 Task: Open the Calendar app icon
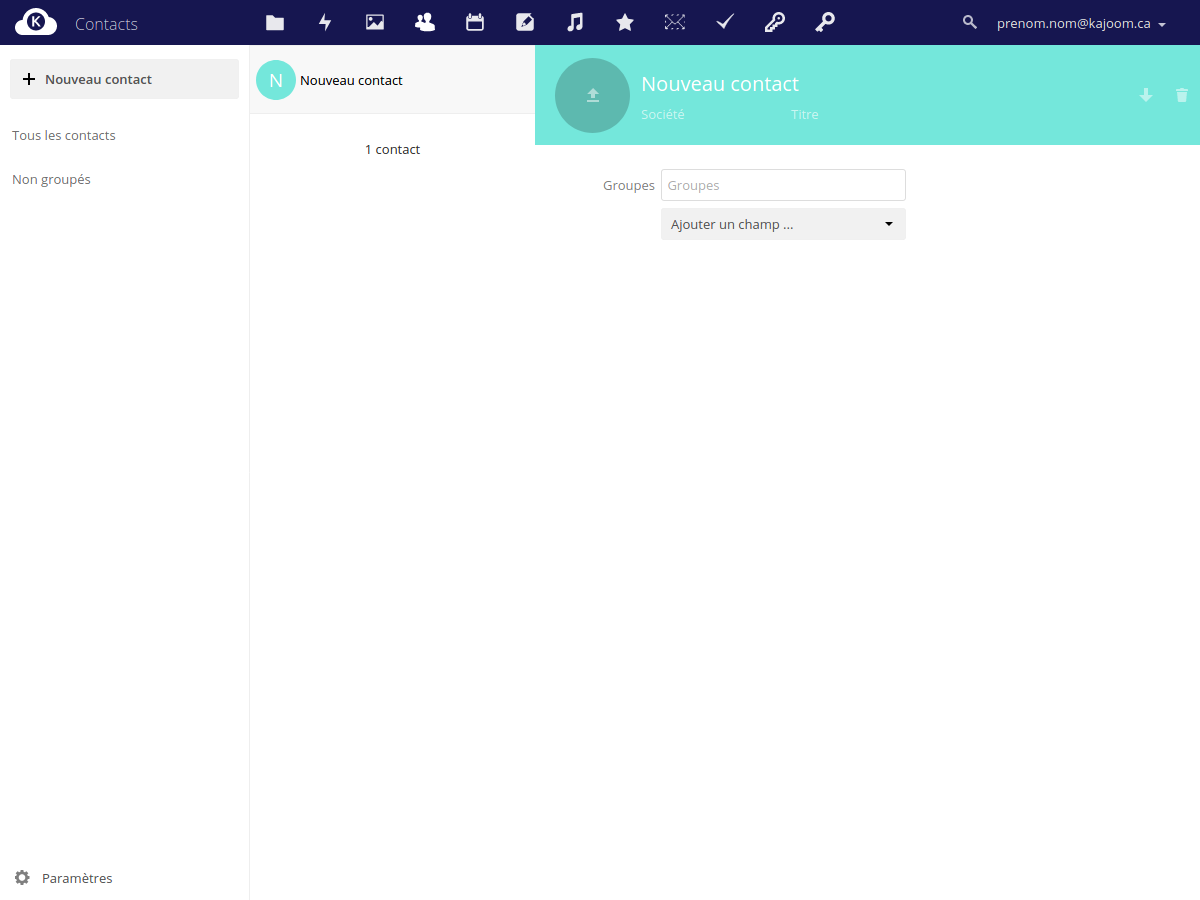pos(475,22)
